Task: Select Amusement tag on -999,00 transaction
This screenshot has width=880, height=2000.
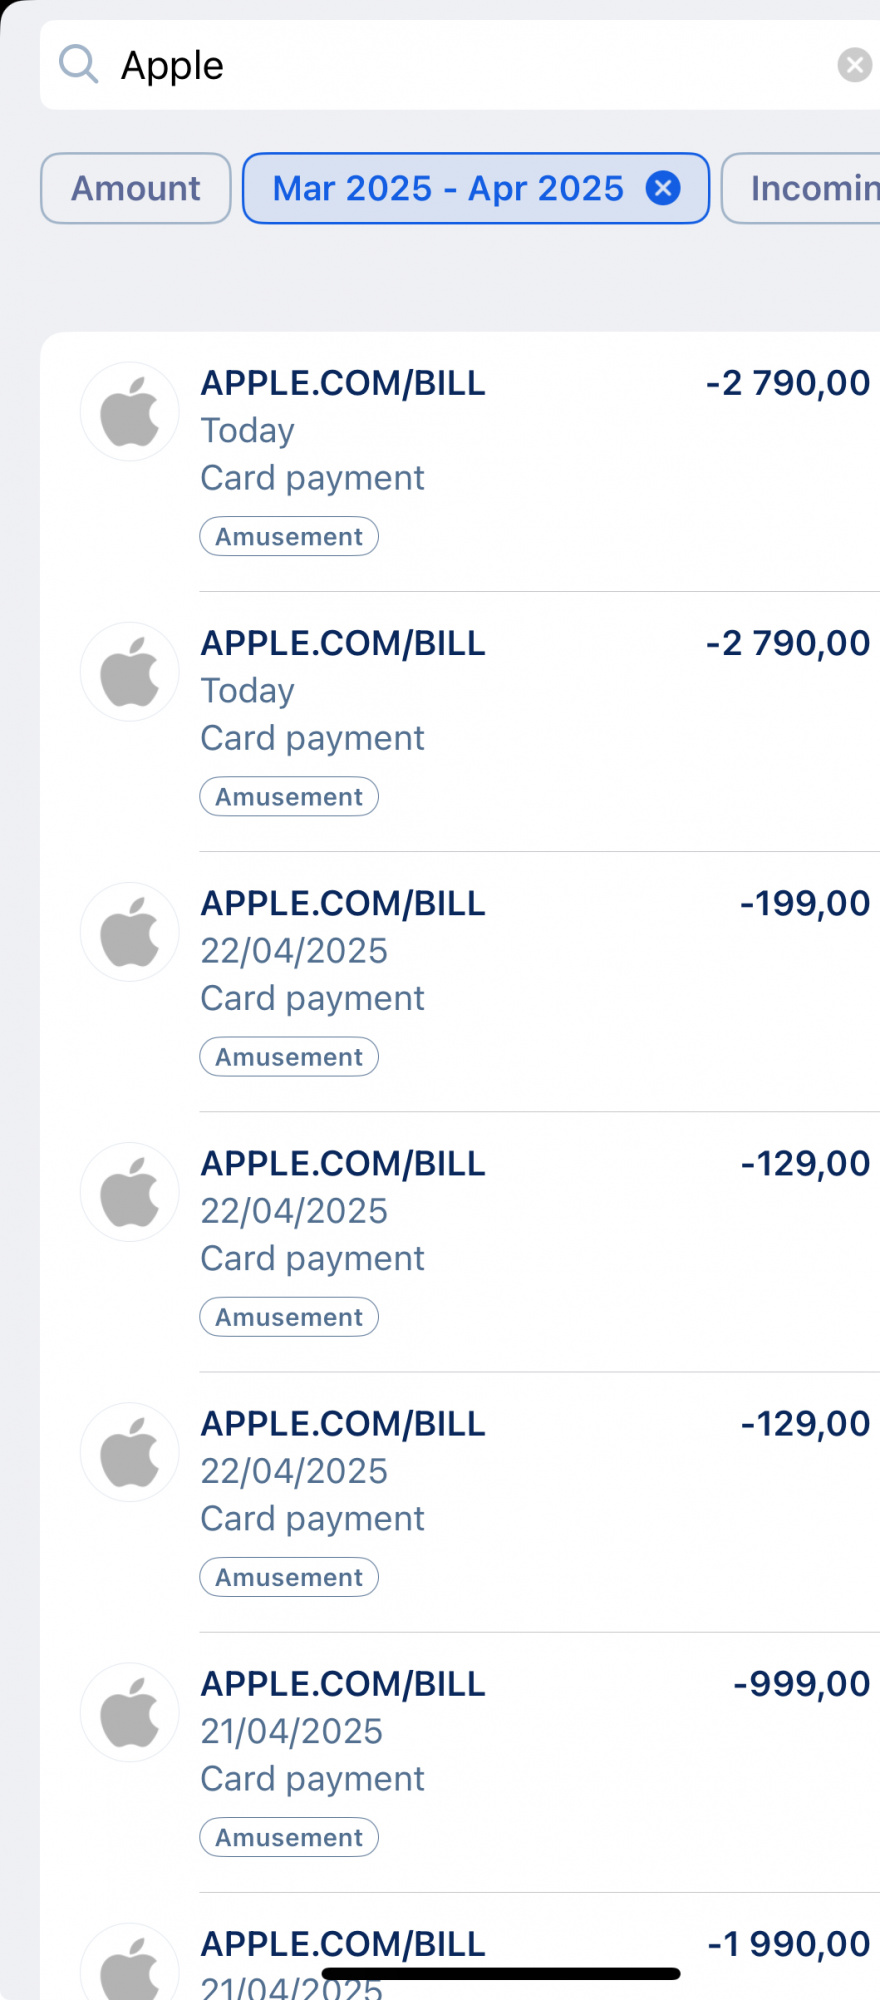Action: point(289,1837)
